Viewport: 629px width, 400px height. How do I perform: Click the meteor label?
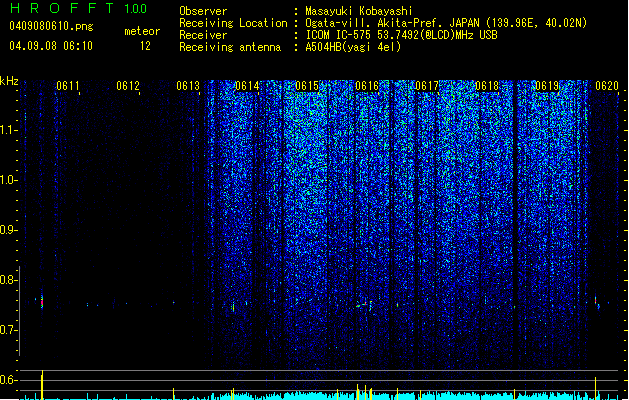click(x=142, y=31)
